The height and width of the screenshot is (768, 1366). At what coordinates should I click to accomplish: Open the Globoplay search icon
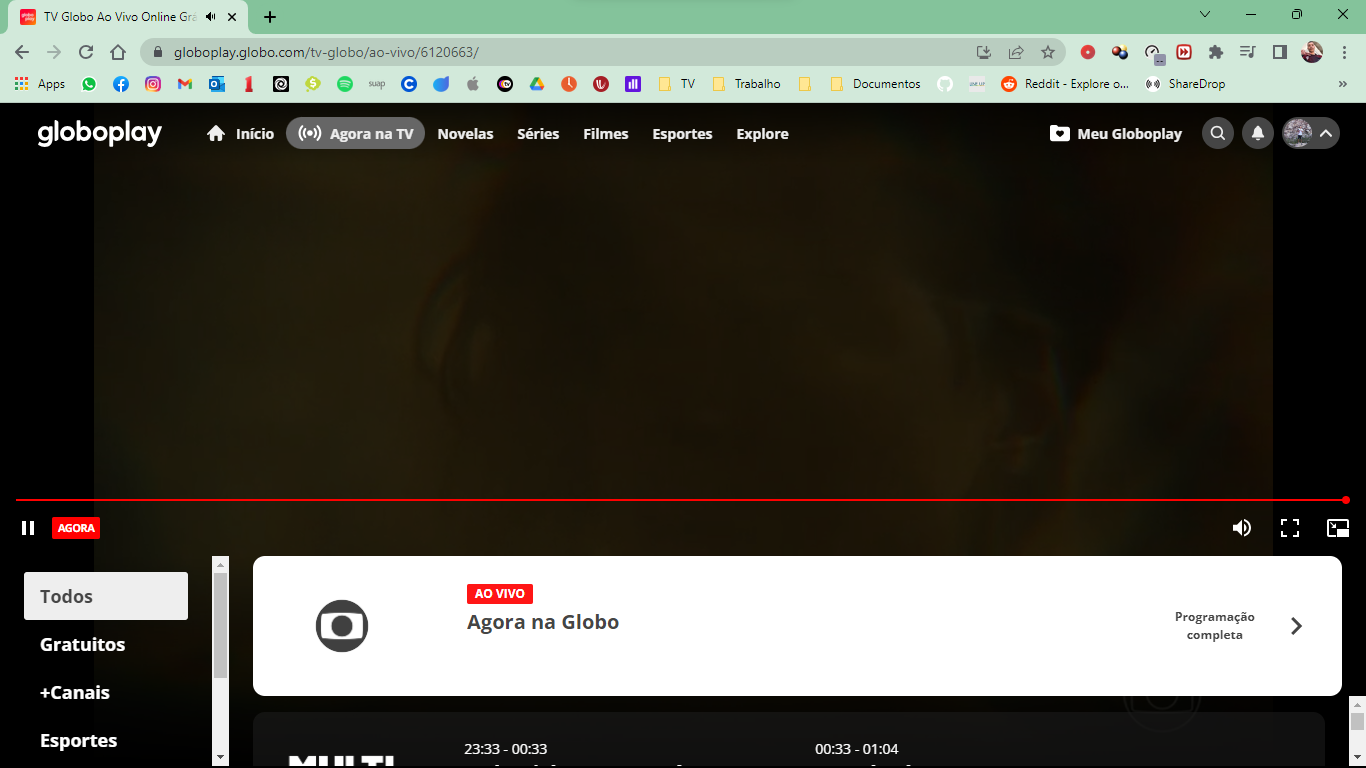pyautogui.click(x=1217, y=133)
